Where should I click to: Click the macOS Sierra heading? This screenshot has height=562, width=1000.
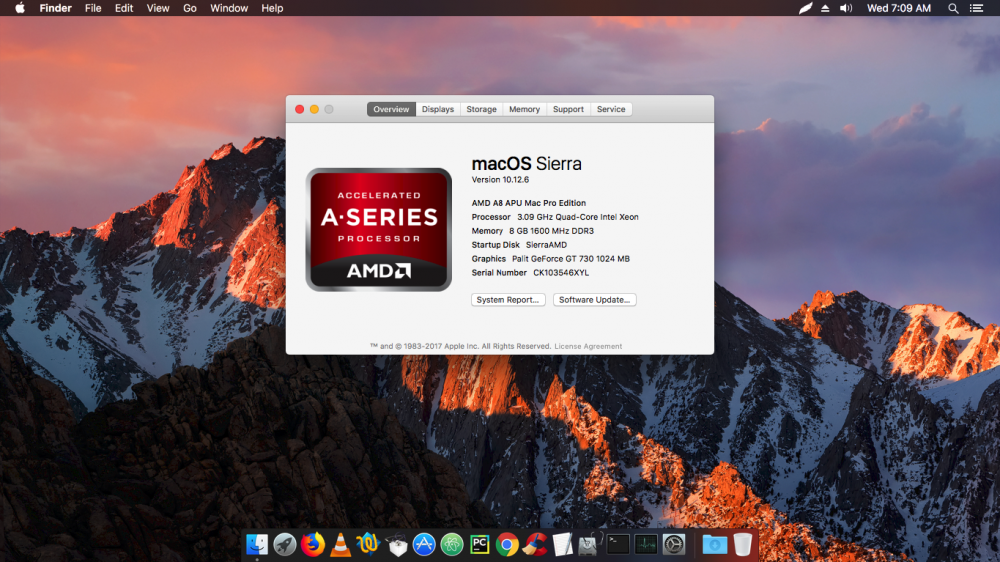pos(526,164)
